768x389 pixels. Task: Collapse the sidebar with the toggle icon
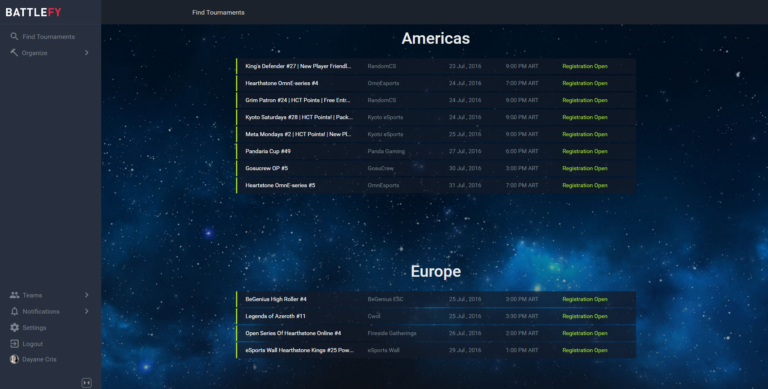[x=86, y=383]
